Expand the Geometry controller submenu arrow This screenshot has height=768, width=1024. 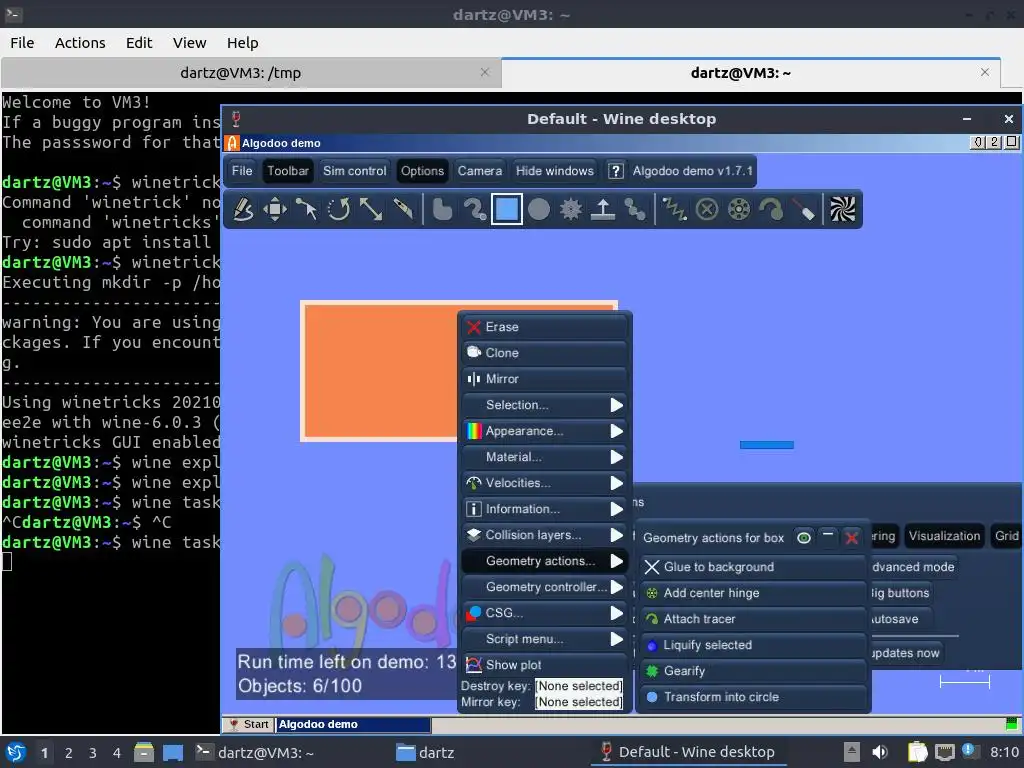[616, 587]
